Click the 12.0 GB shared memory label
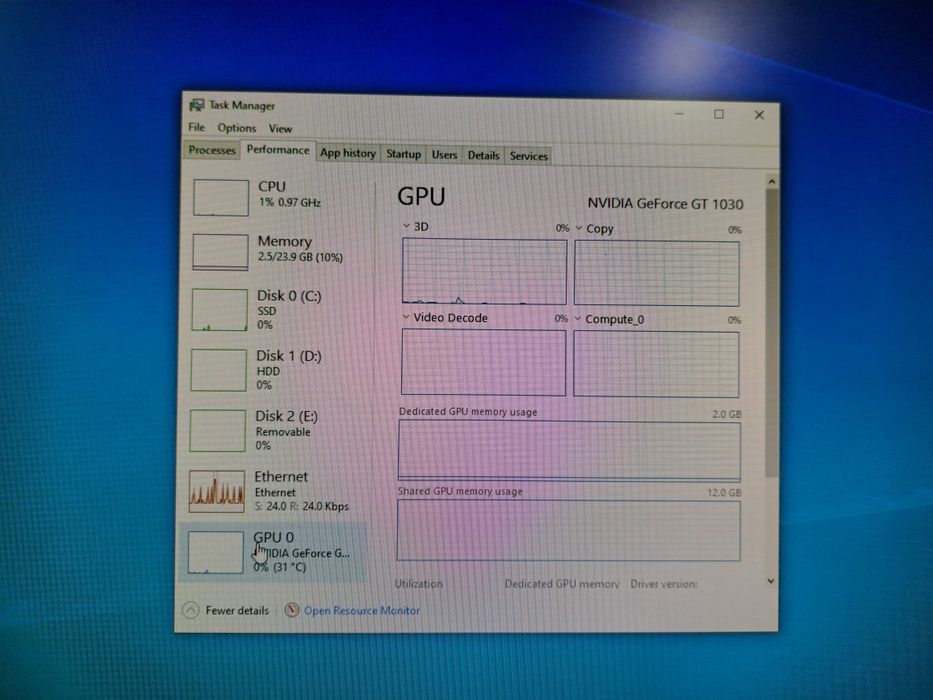 tap(724, 493)
